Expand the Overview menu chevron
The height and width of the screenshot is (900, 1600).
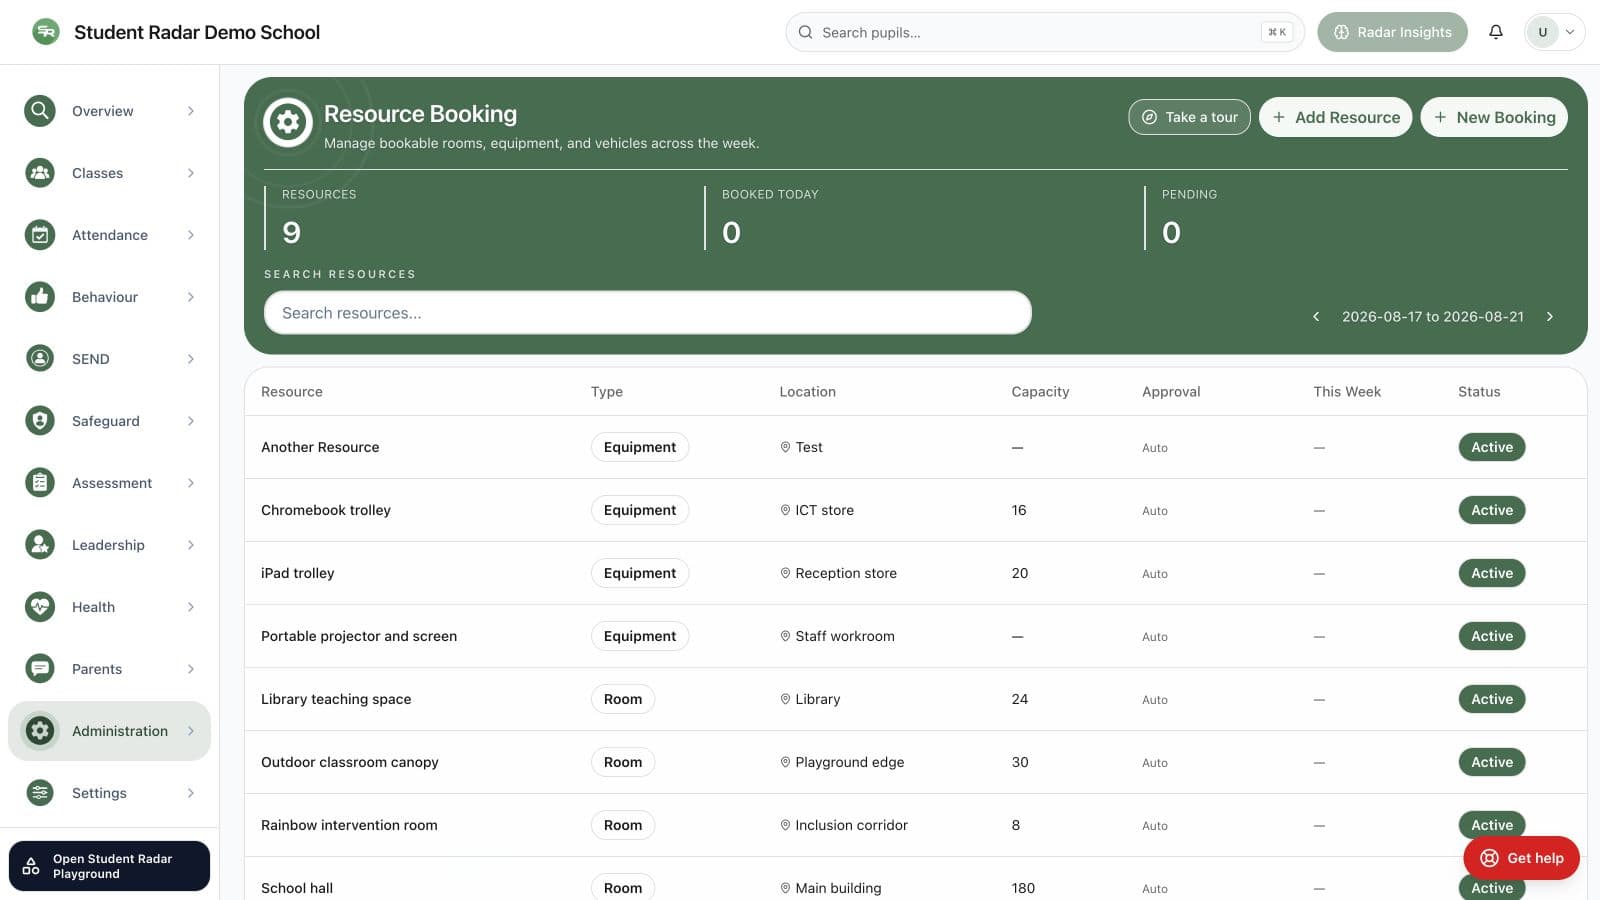pos(191,111)
